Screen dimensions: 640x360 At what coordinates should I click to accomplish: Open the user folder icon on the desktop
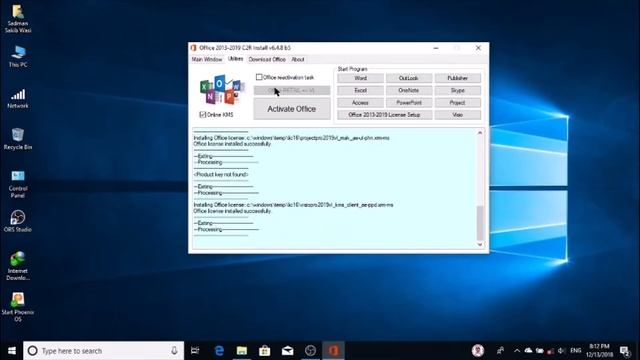click(x=18, y=18)
